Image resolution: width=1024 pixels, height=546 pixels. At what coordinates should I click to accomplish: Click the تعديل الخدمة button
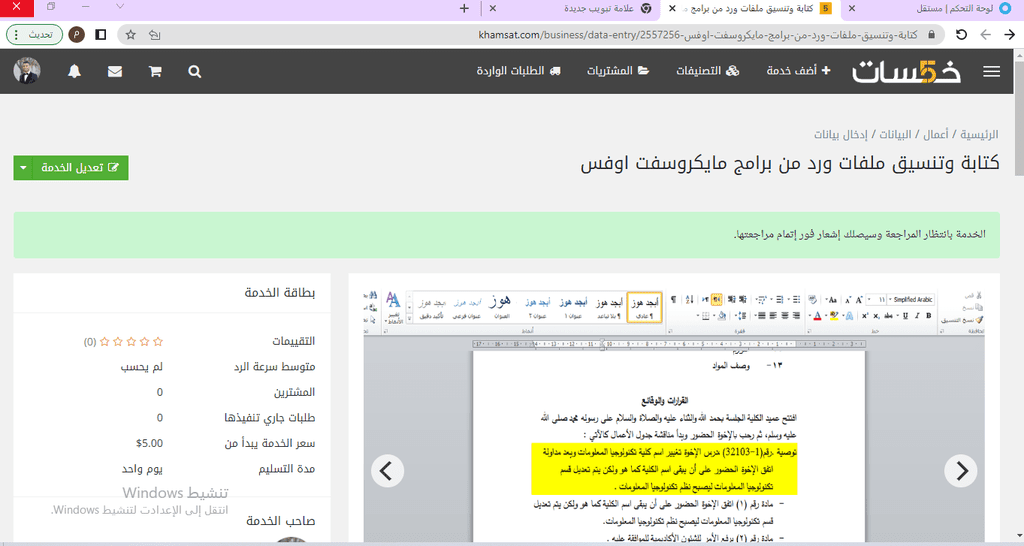click(x=80, y=168)
